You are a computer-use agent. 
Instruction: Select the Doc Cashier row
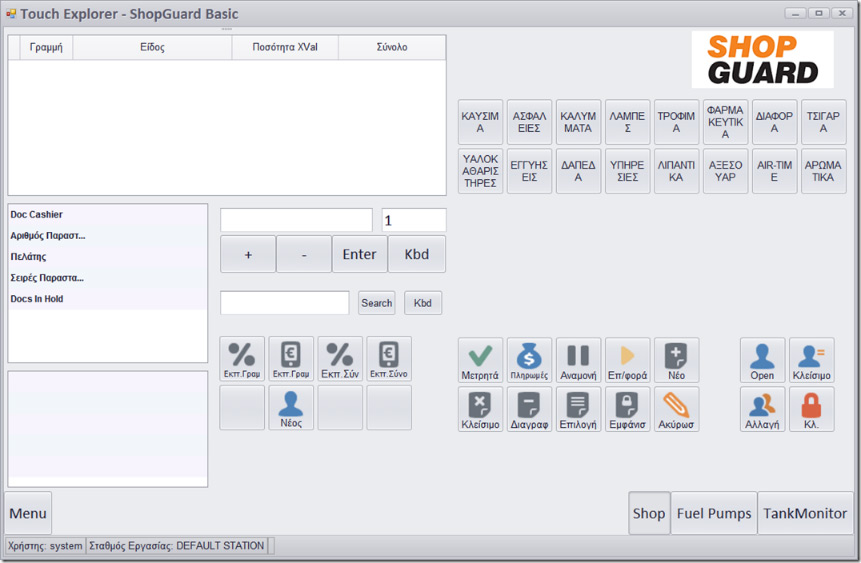(x=108, y=214)
